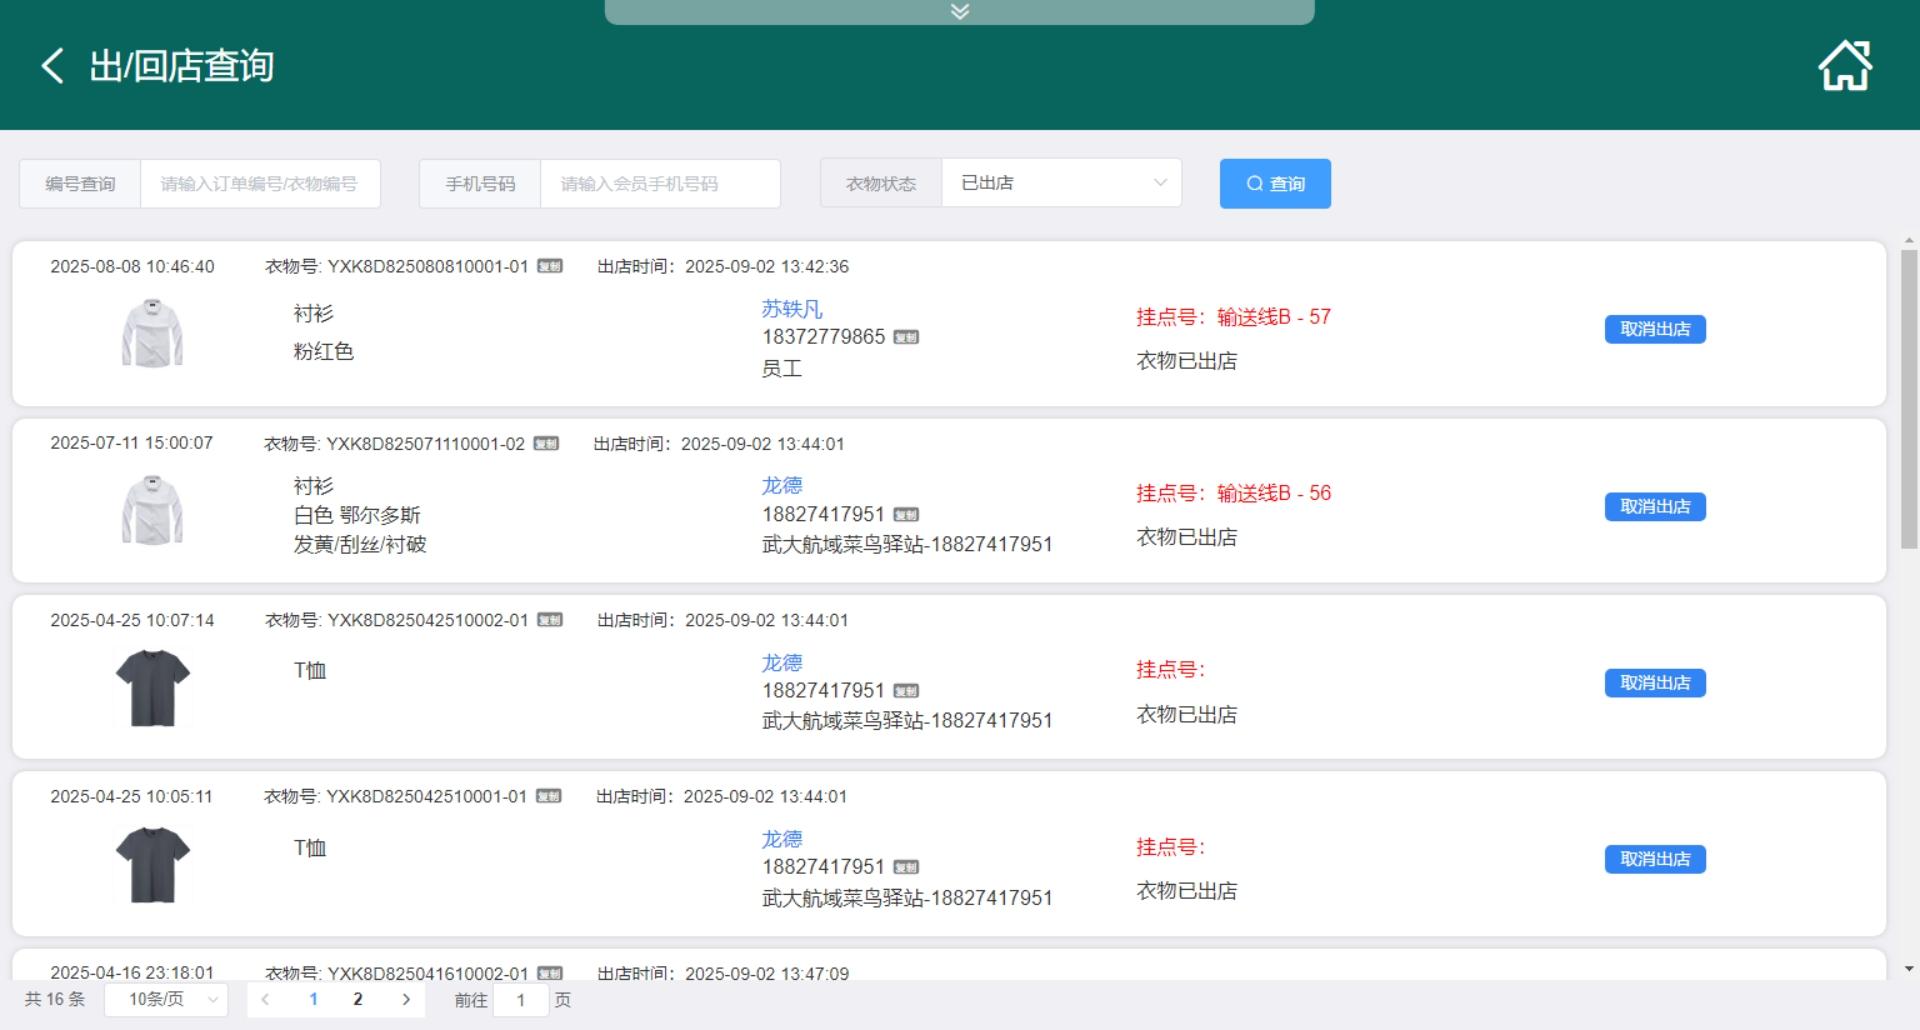Copy phone icon in YXK8D825042510001-01 row
The height and width of the screenshot is (1030, 1920).
906,867
